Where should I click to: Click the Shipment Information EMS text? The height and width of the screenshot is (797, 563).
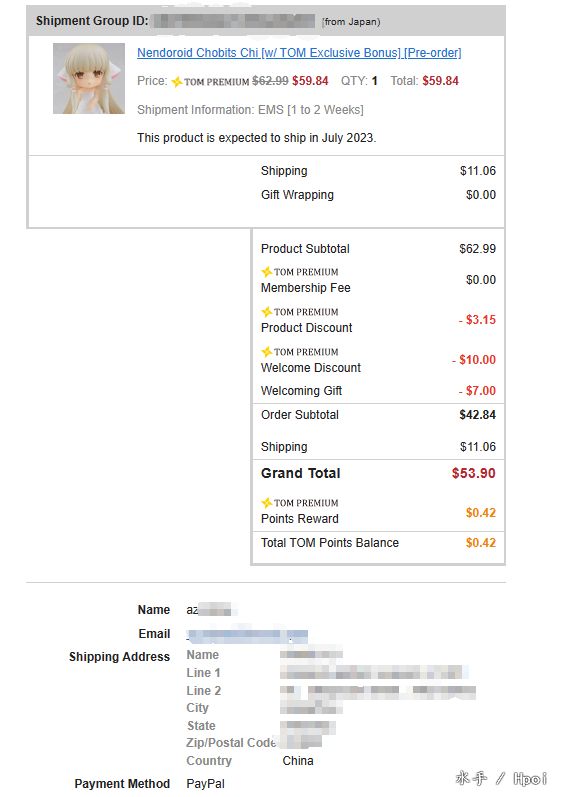(251, 110)
